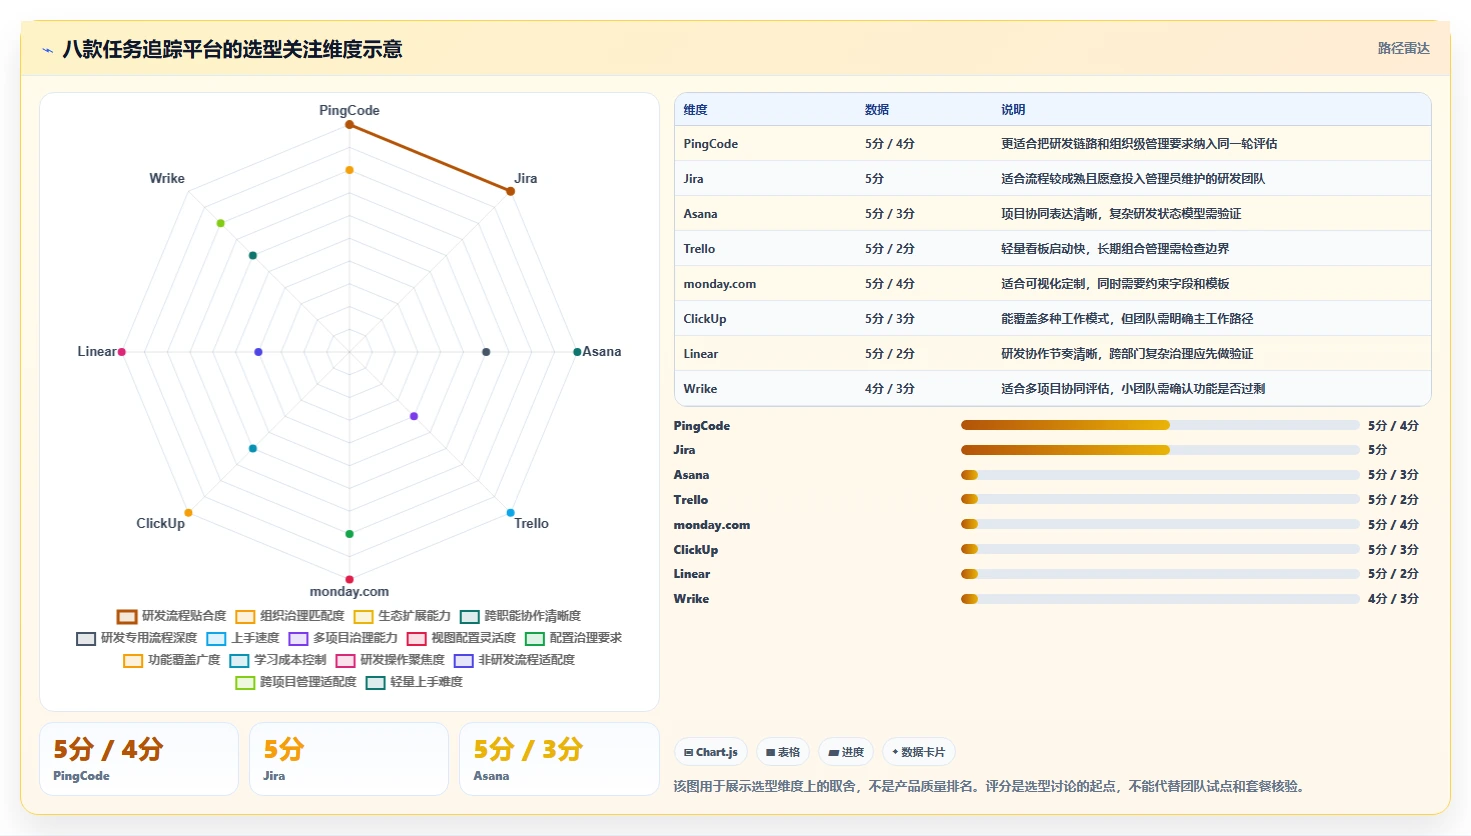The height and width of the screenshot is (836, 1471).
Task: Click the lightning icon beside the page title
Action: (47, 50)
